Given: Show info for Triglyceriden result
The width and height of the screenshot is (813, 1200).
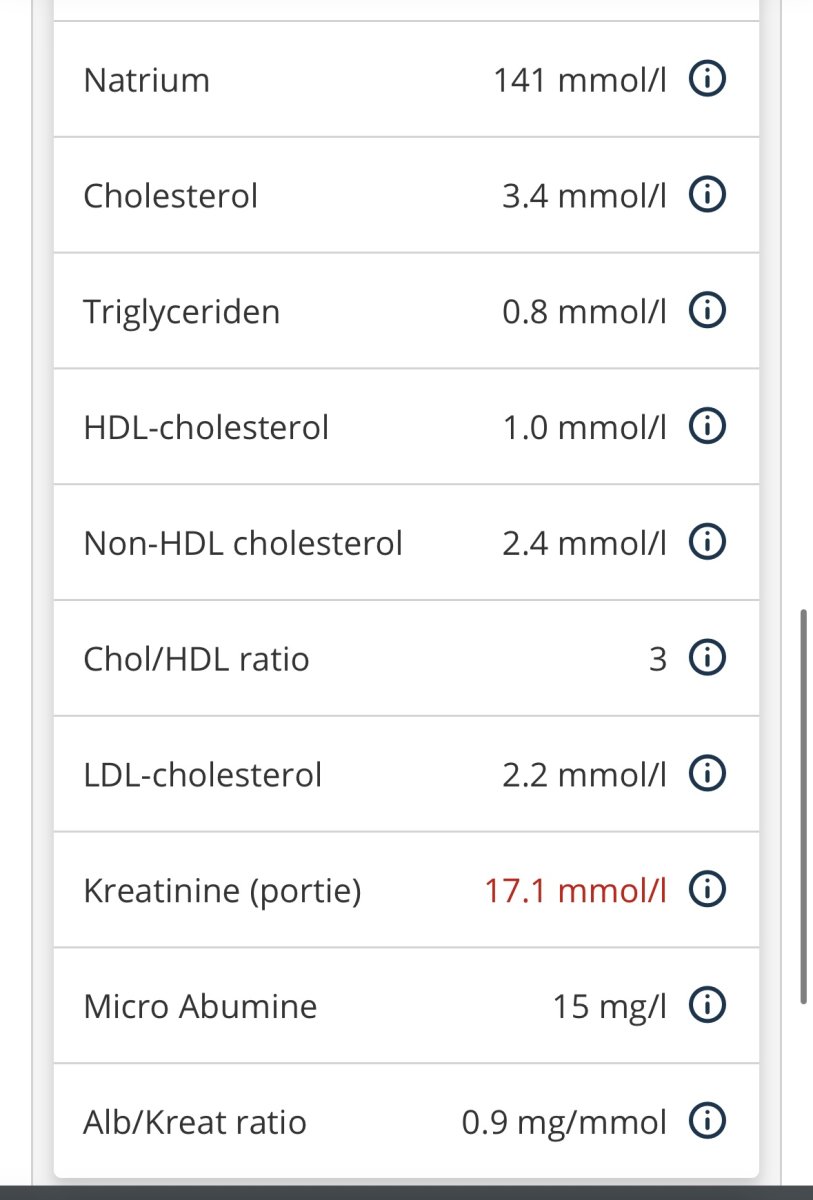Looking at the screenshot, I should 707,312.
